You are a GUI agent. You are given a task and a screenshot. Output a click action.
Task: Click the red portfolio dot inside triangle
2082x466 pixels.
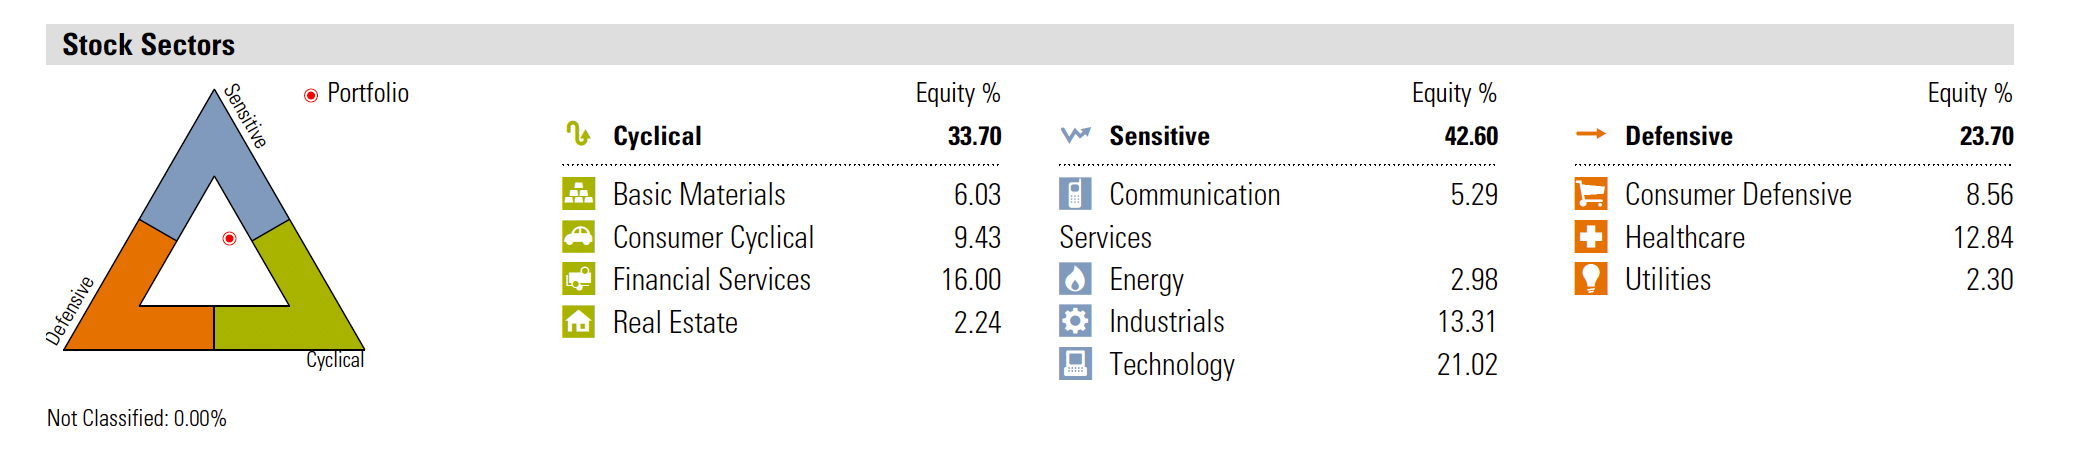pyautogui.click(x=230, y=238)
